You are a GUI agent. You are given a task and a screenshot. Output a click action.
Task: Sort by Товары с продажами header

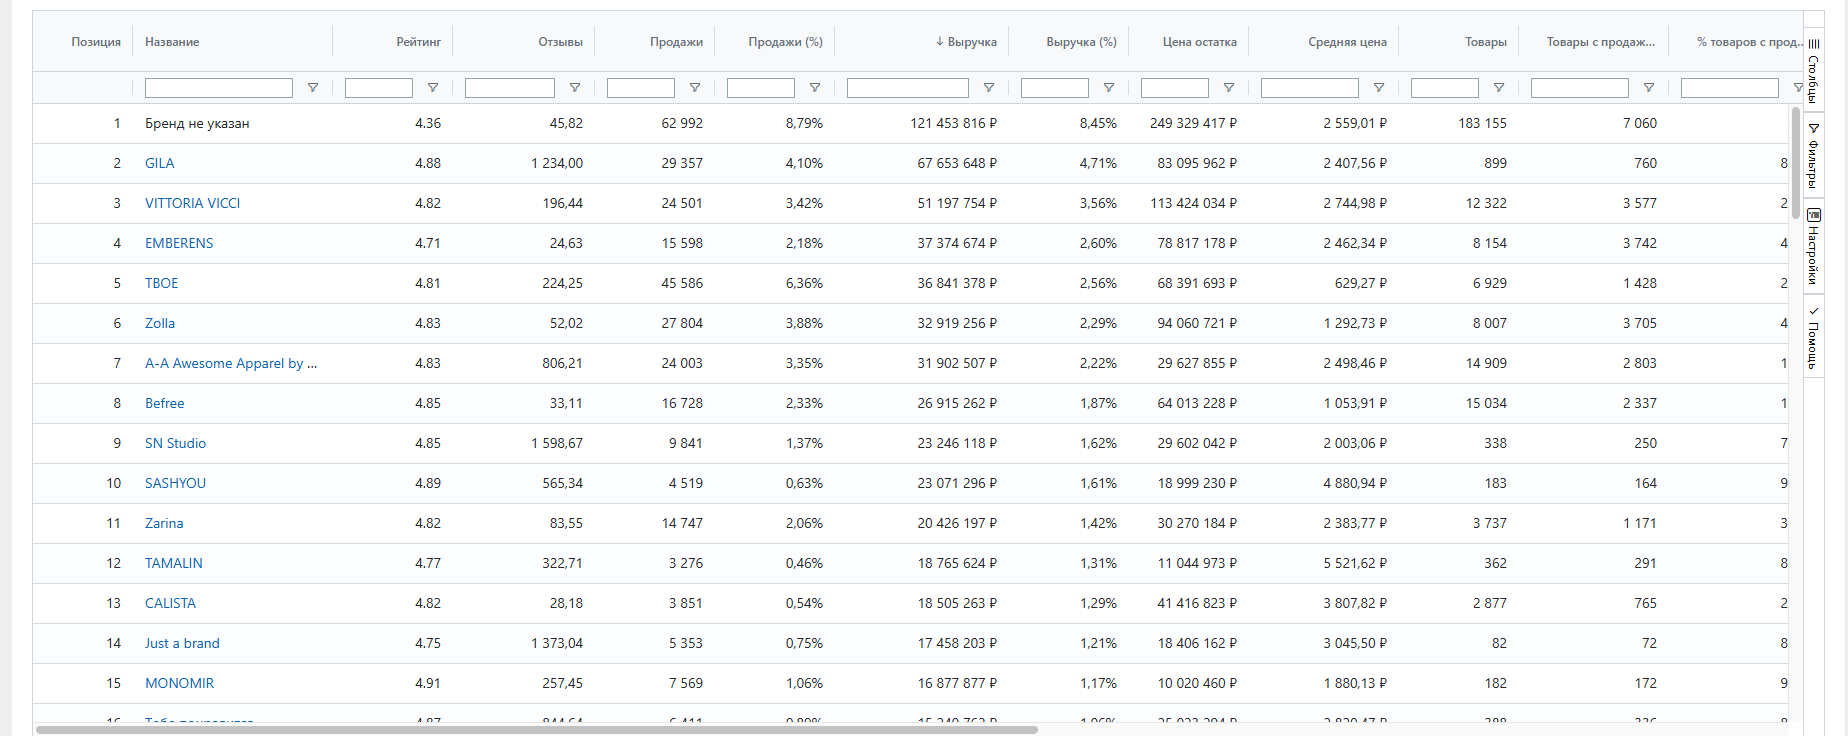pos(1600,42)
